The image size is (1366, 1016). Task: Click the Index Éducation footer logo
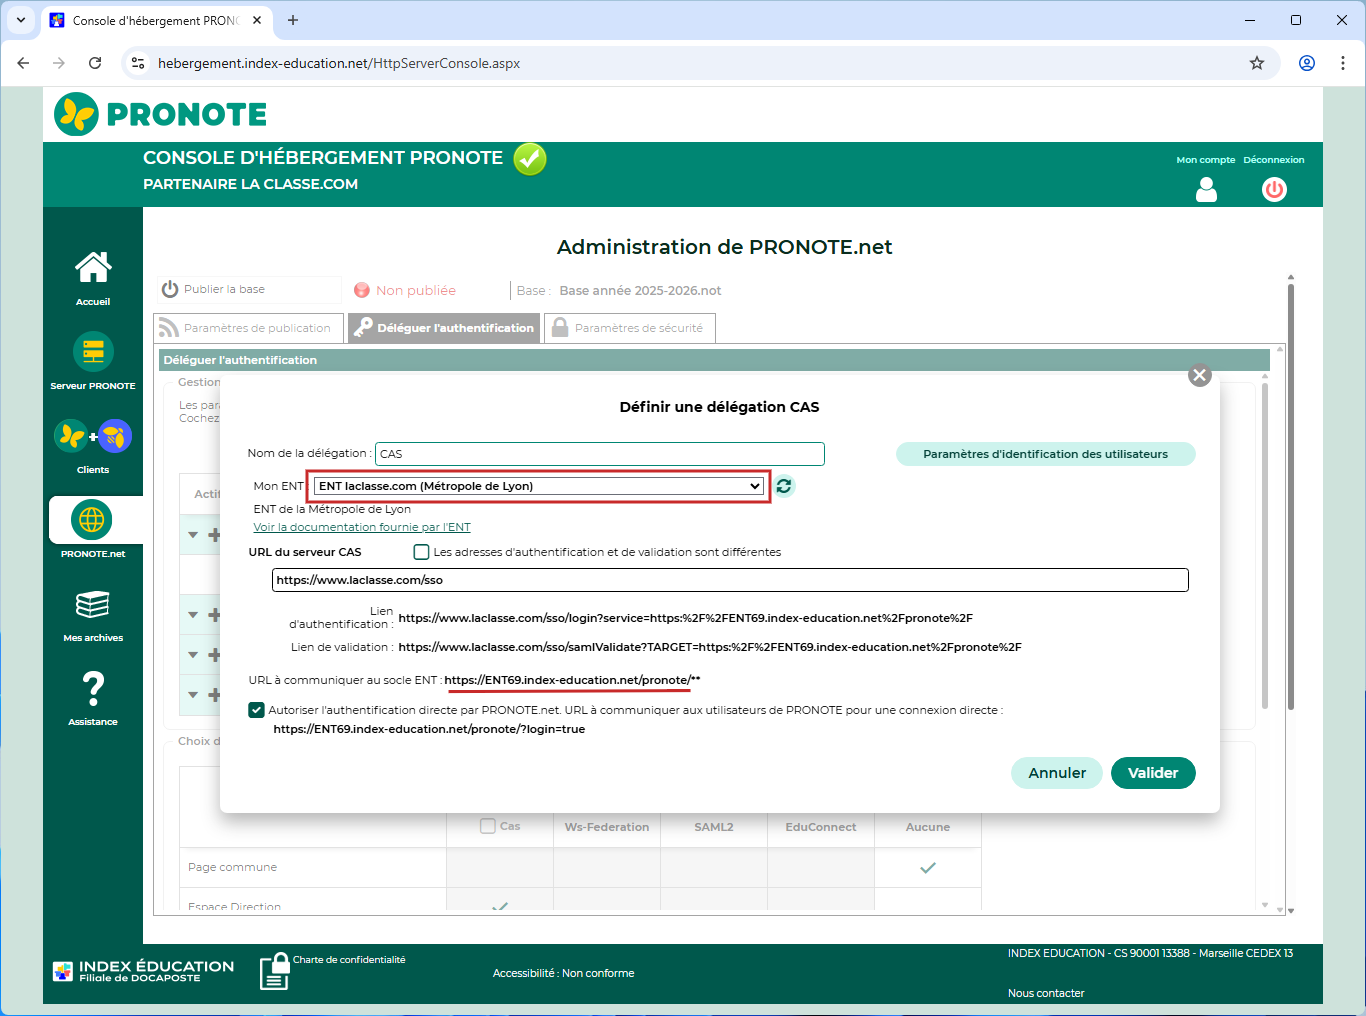[x=143, y=971]
